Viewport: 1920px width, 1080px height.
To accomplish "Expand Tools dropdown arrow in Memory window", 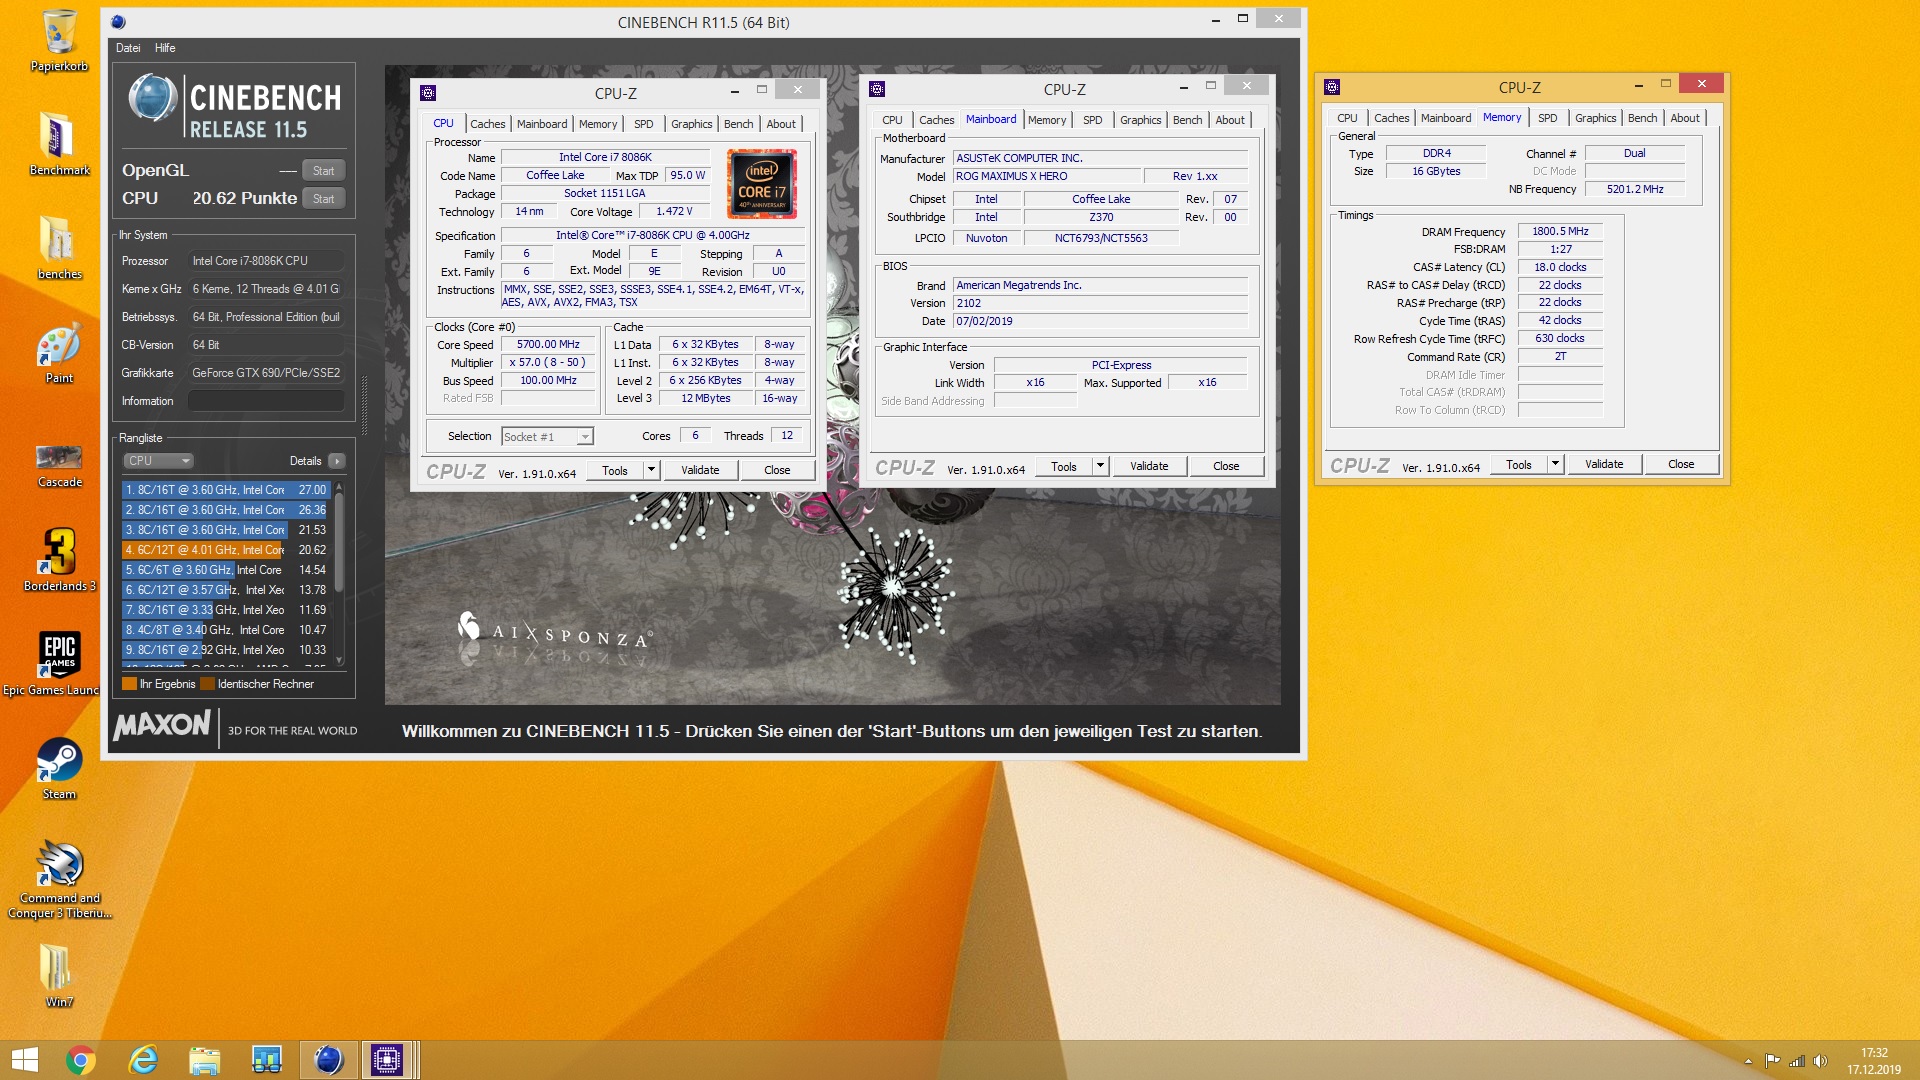I will click(1555, 465).
